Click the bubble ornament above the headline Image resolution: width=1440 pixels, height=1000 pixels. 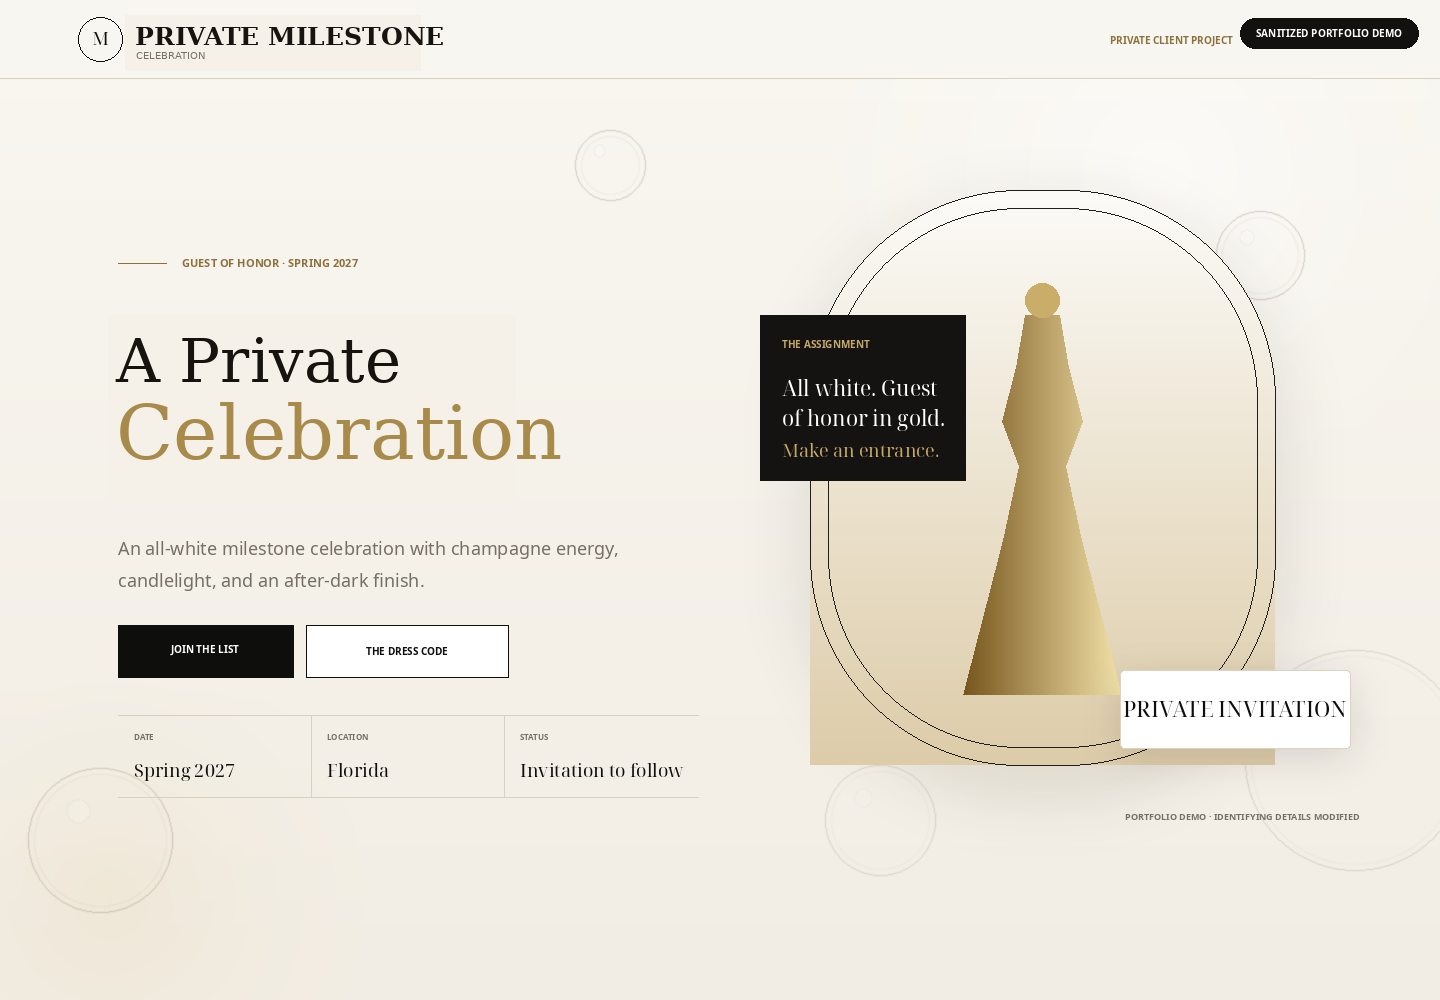(x=610, y=165)
